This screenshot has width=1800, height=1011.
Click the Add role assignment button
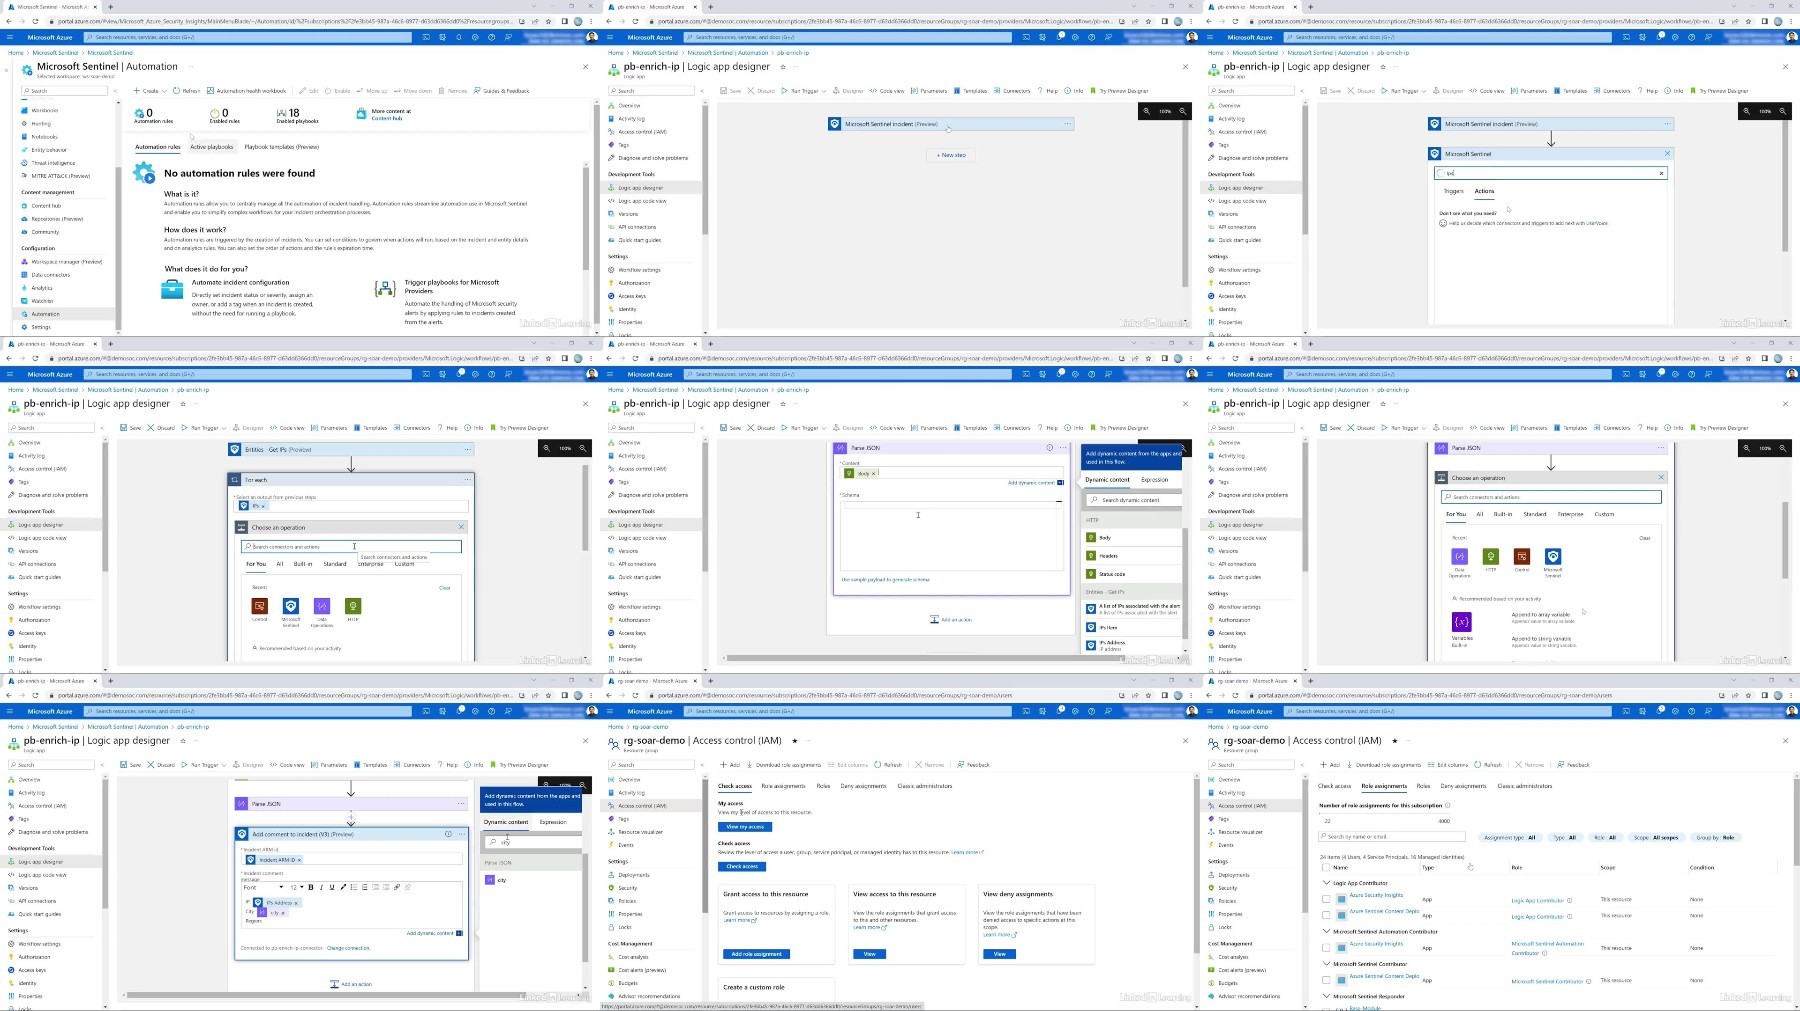(756, 954)
